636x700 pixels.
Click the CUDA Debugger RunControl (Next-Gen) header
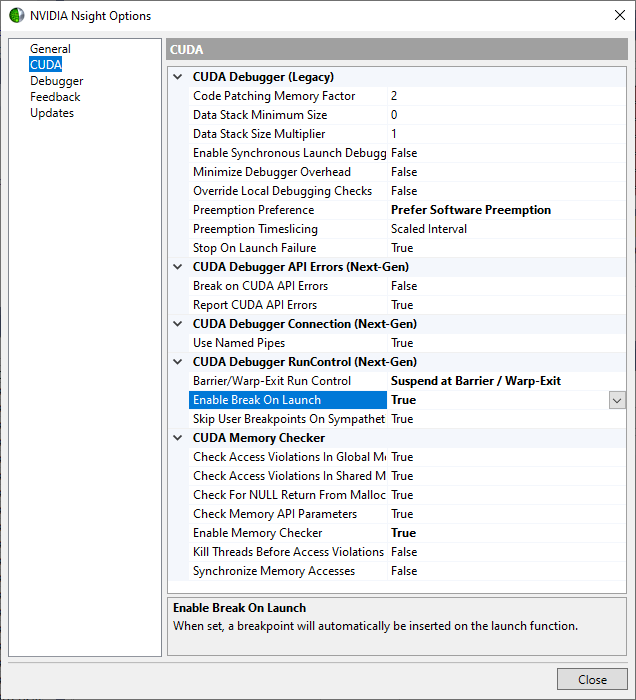pyautogui.click(x=305, y=362)
